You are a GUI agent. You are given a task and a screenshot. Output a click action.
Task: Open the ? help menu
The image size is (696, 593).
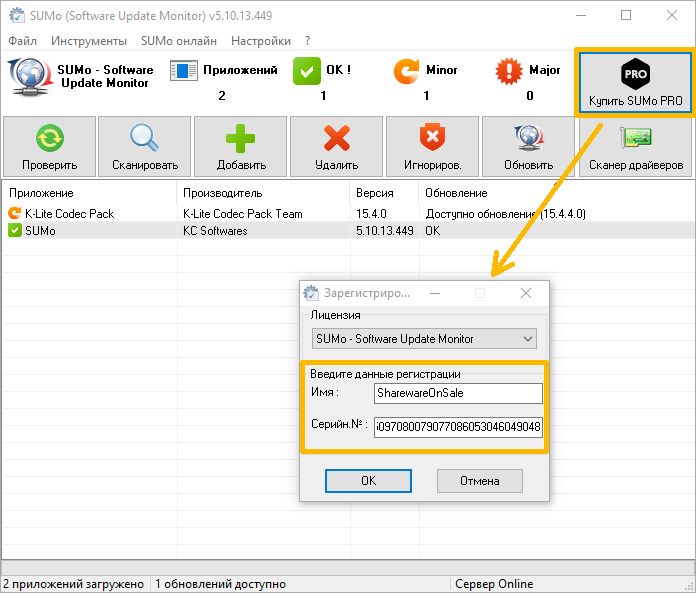pyautogui.click(x=308, y=41)
